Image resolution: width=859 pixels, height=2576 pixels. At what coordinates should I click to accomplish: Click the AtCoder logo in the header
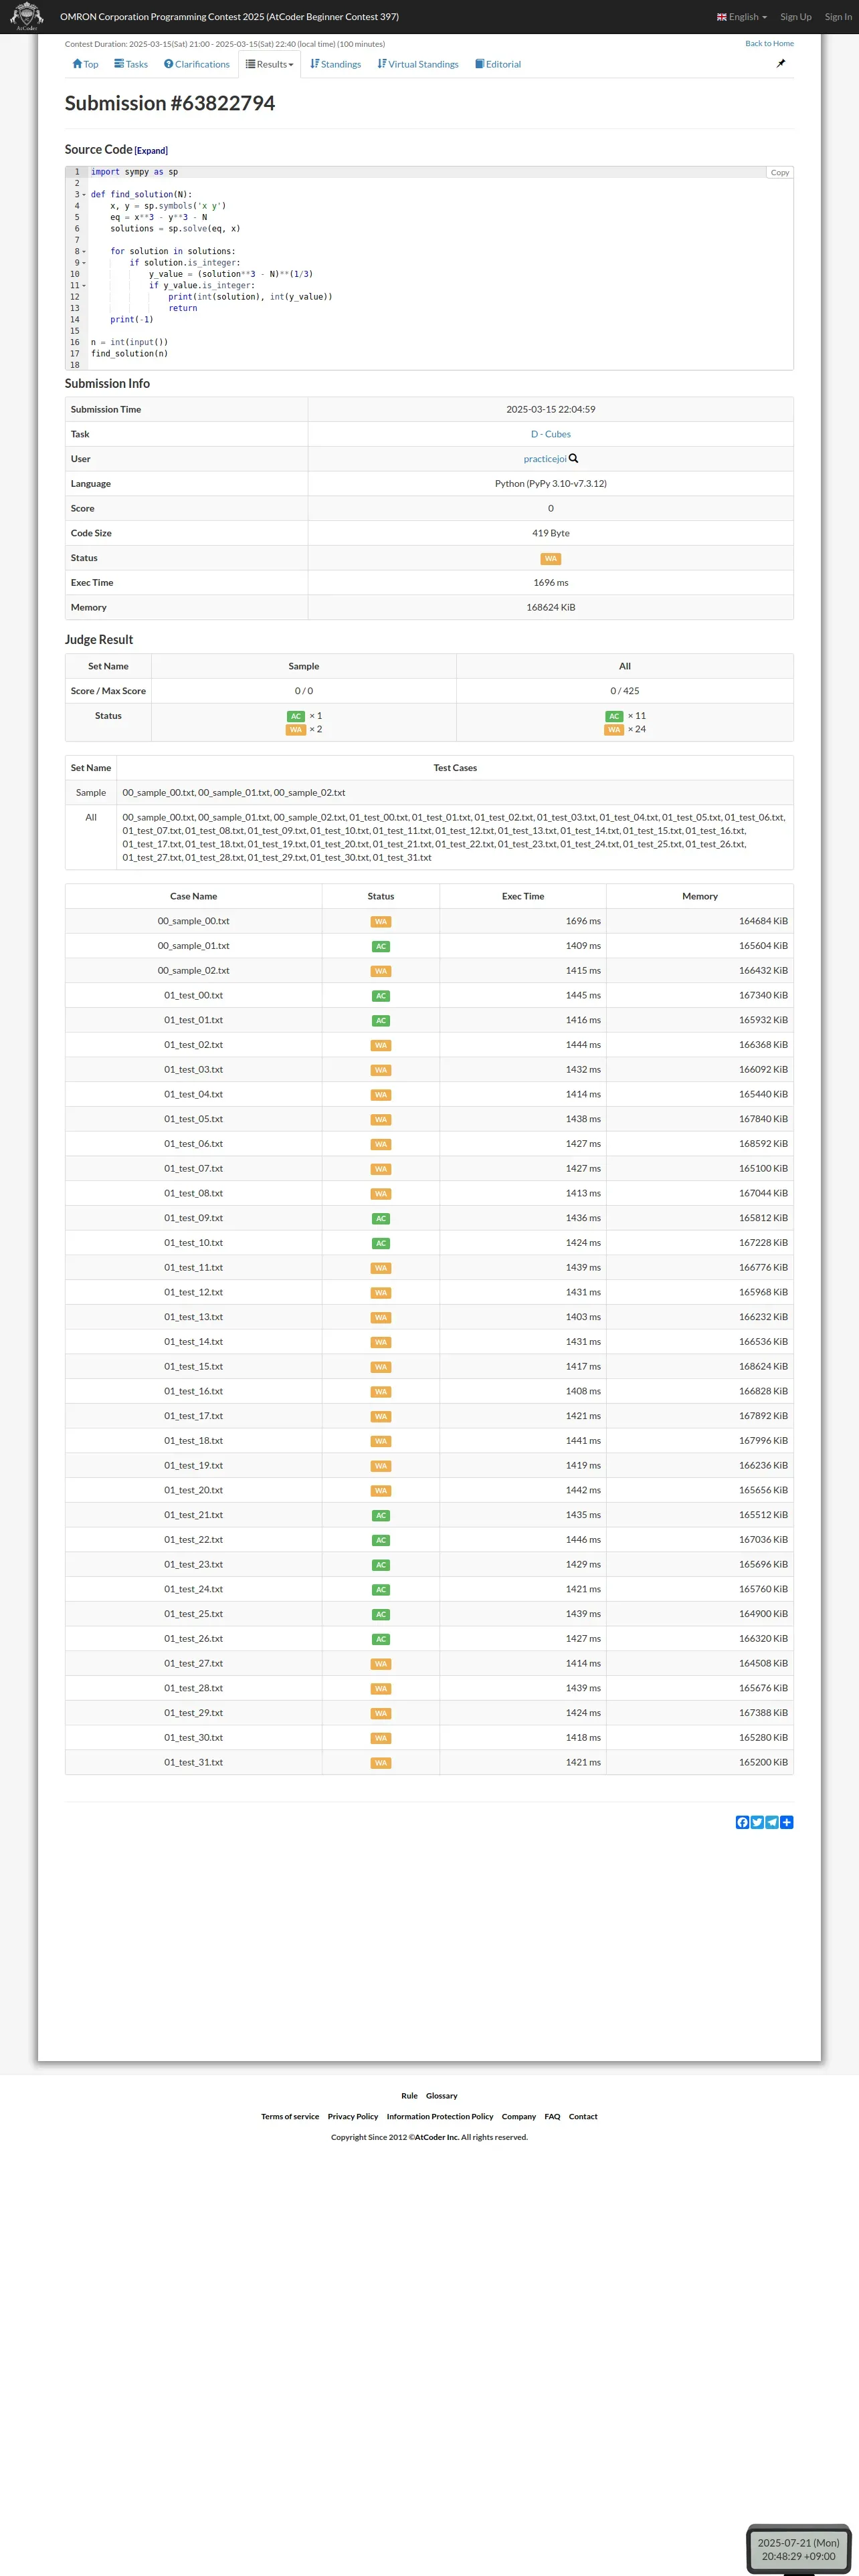tap(26, 16)
